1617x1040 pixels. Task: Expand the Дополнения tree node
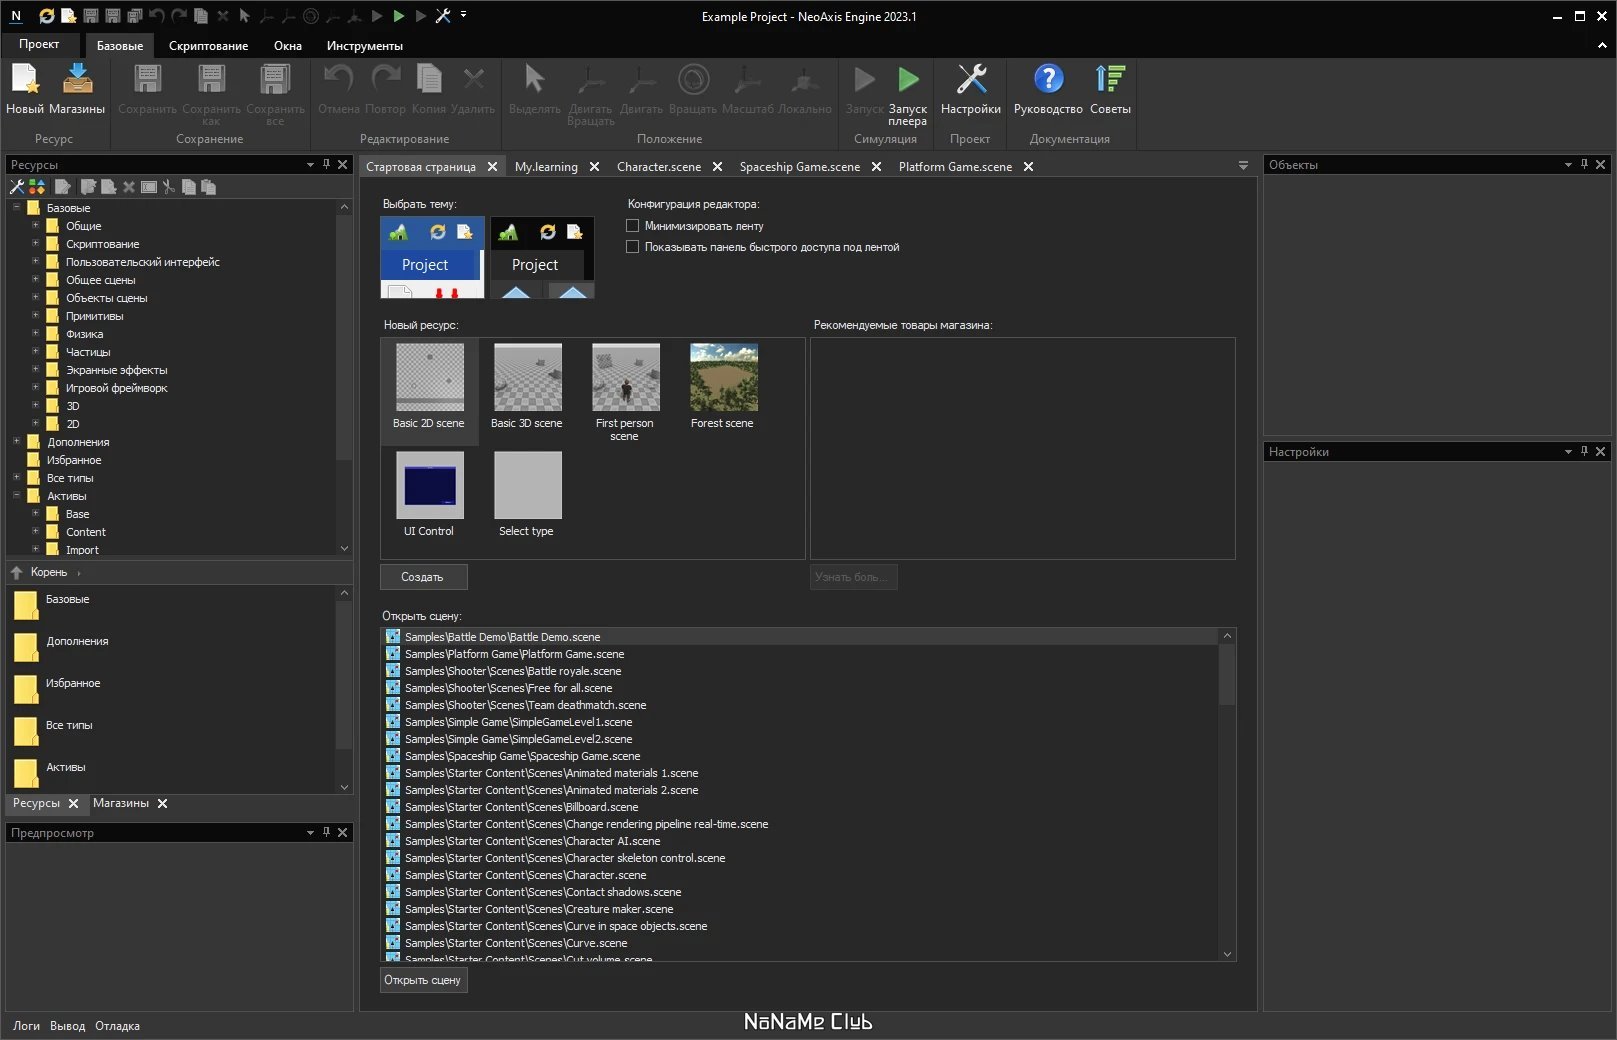[x=17, y=442]
